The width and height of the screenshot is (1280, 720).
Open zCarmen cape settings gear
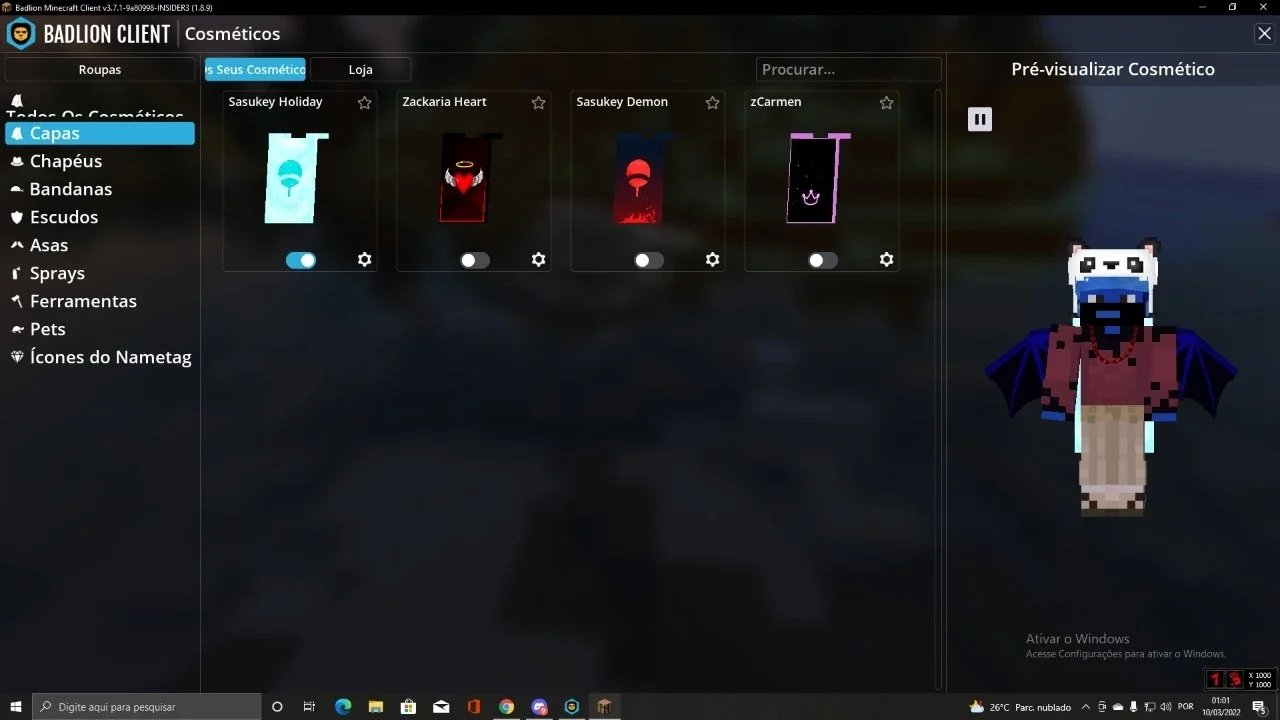(x=887, y=260)
